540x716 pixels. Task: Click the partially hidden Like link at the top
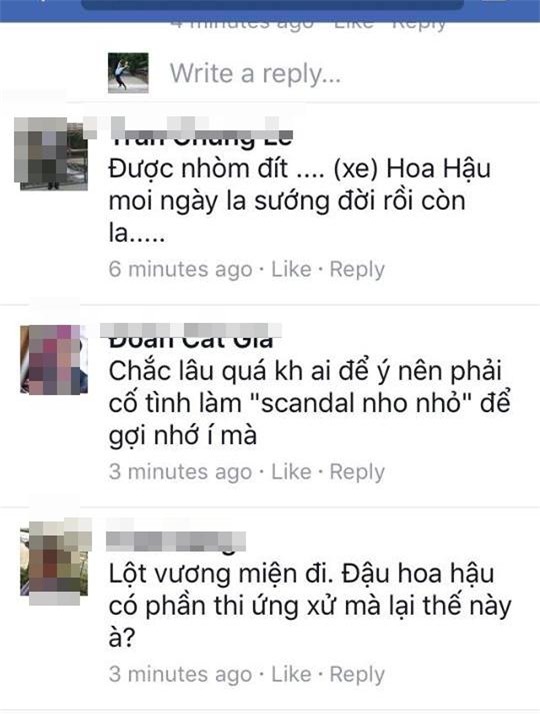tap(354, 26)
